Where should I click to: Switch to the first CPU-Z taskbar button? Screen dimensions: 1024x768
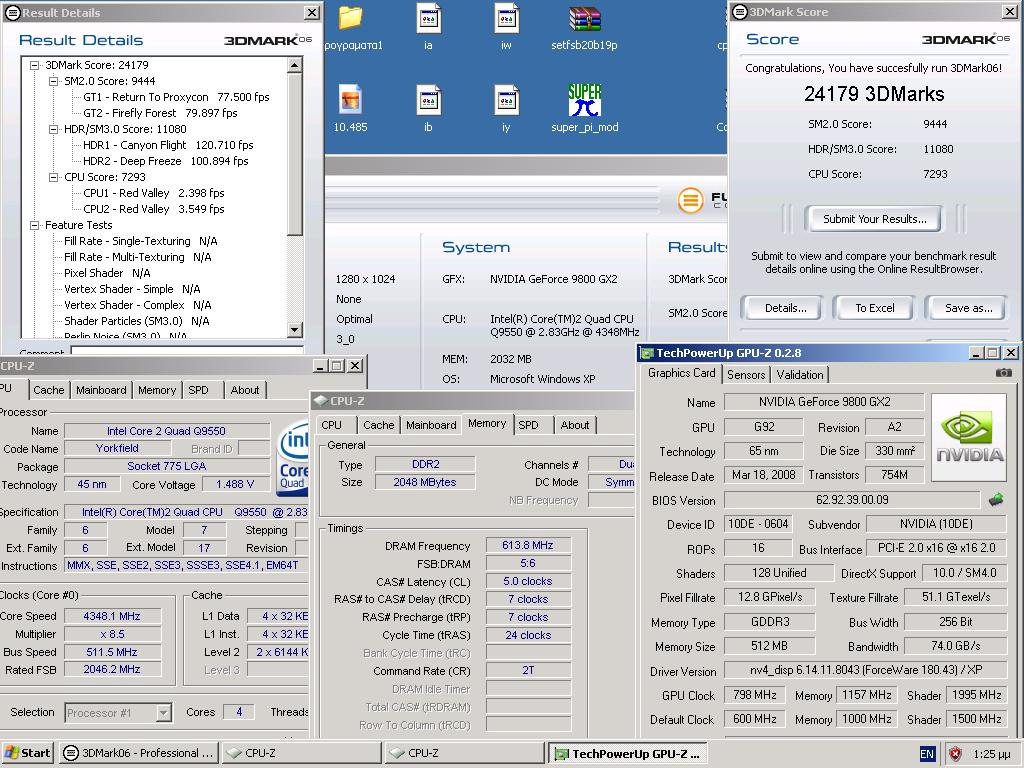pyautogui.click(x=301, y=753)
